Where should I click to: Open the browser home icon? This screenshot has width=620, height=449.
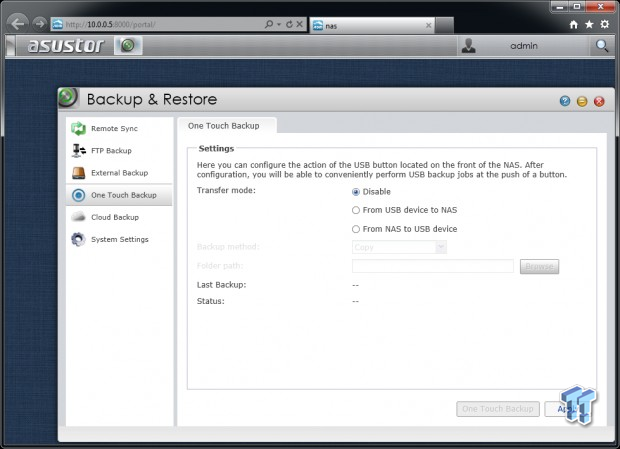click(573, 25)
